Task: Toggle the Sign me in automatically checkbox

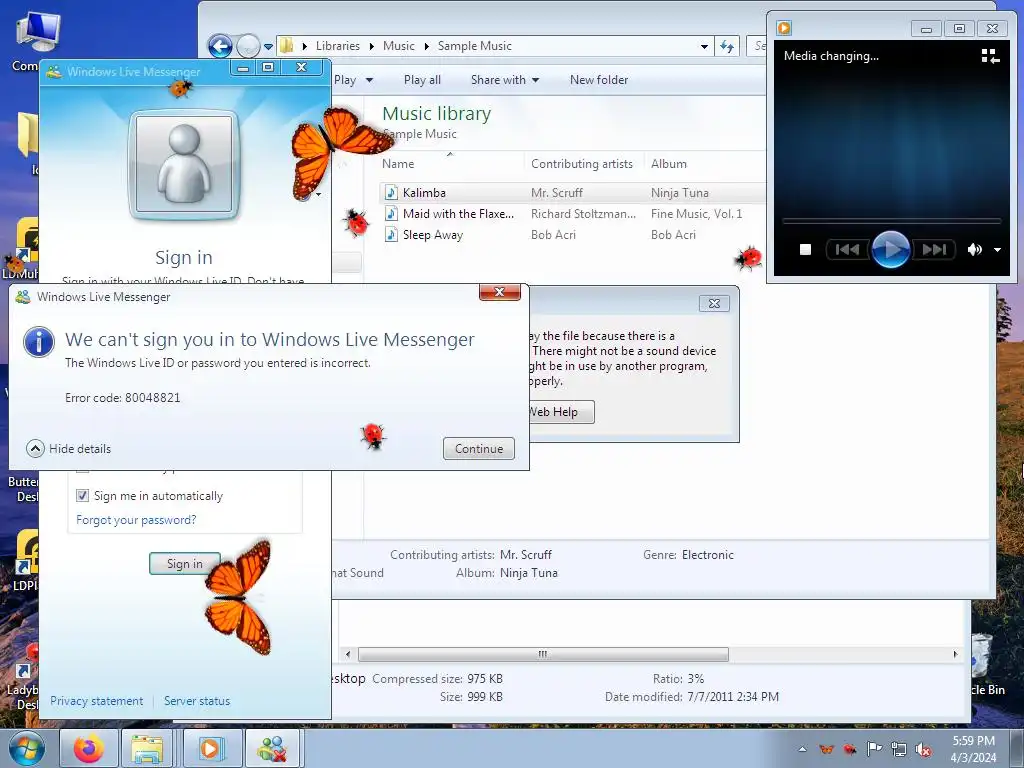Action: (x=82, y=496)
